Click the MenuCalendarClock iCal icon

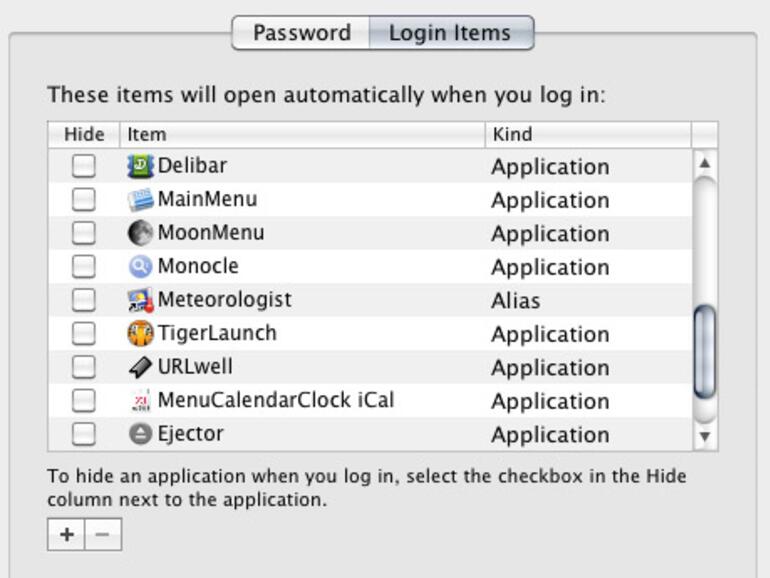[x=141, y=401]
